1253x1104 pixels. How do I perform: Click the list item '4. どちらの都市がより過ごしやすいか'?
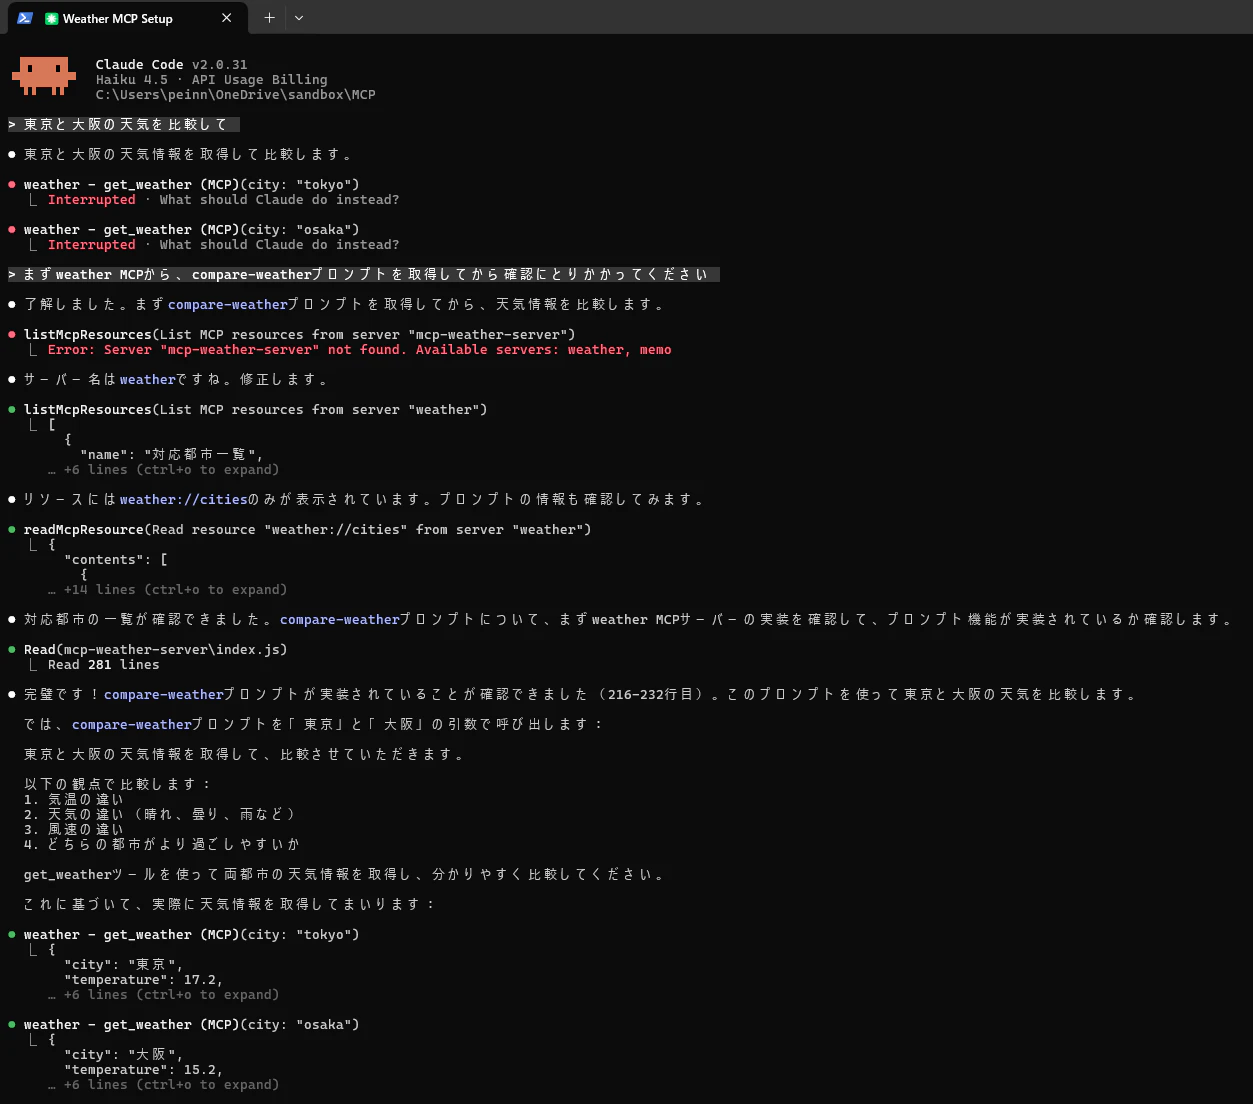pos(161,845)
